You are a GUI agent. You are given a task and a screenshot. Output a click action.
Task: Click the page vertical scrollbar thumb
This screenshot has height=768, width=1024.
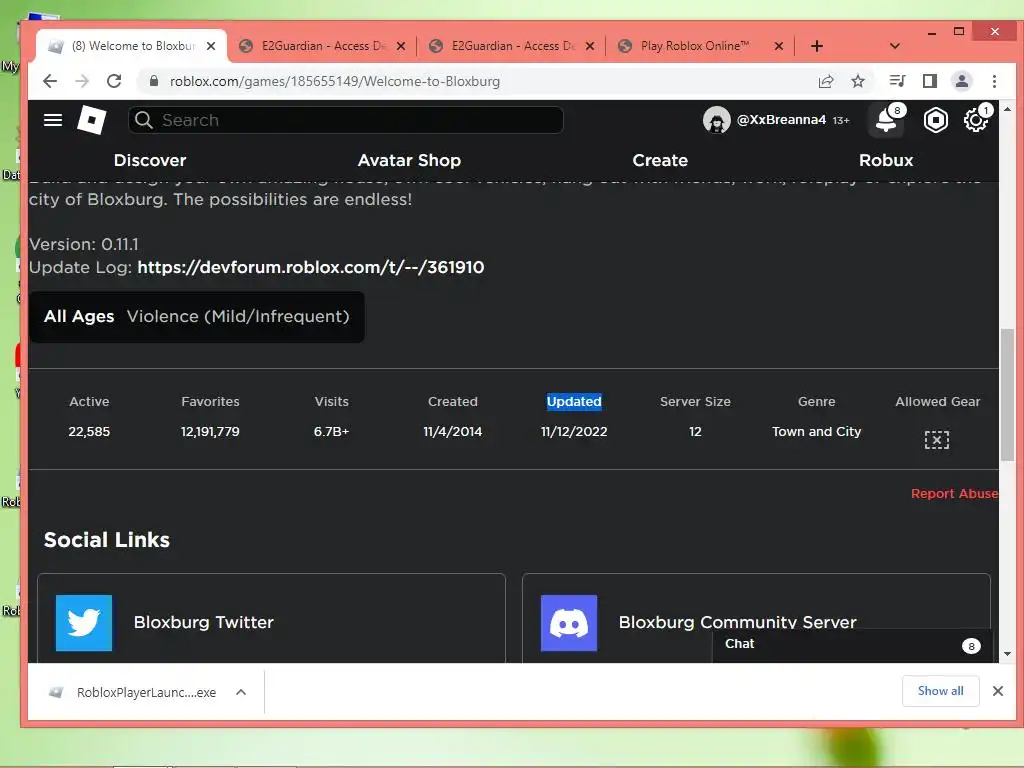[1007, 395]
